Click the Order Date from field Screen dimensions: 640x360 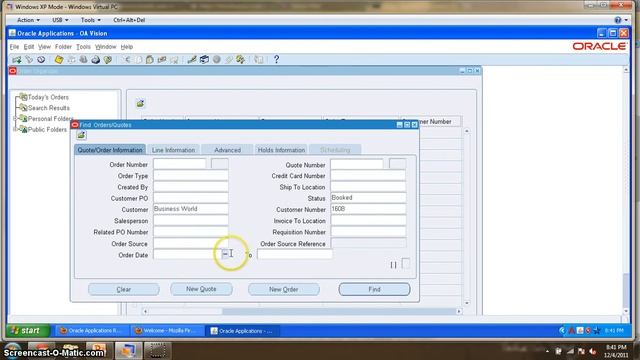coord(187,255)
